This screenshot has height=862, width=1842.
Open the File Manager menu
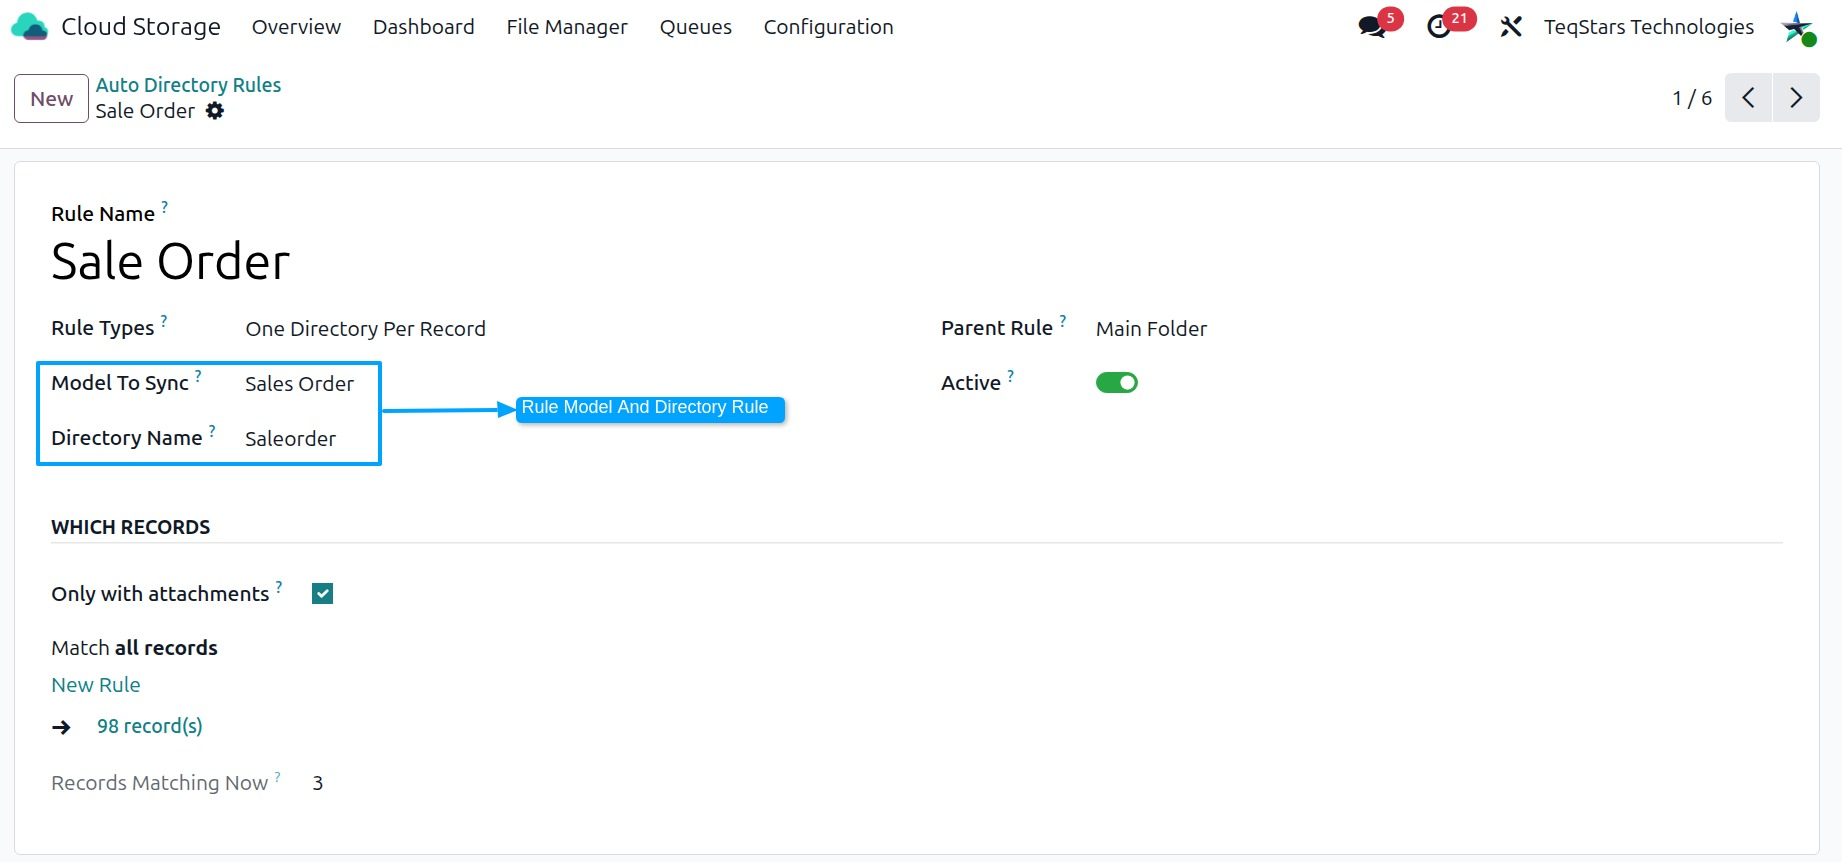coord(567,27)
